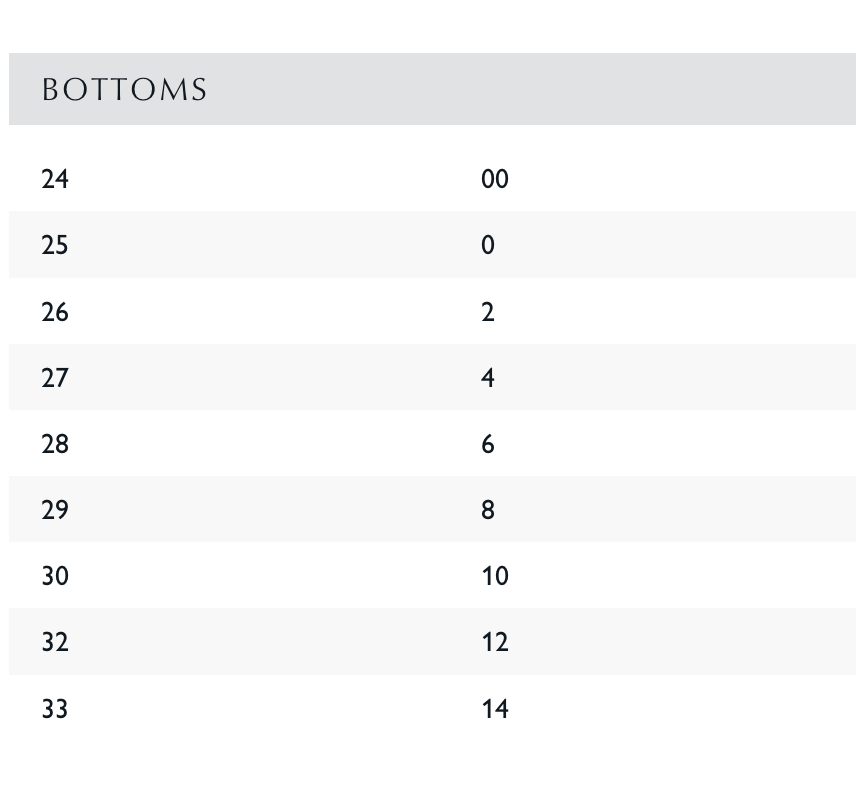Click the size 14 cell
The image size is (856, 790).
pos(495,709)
